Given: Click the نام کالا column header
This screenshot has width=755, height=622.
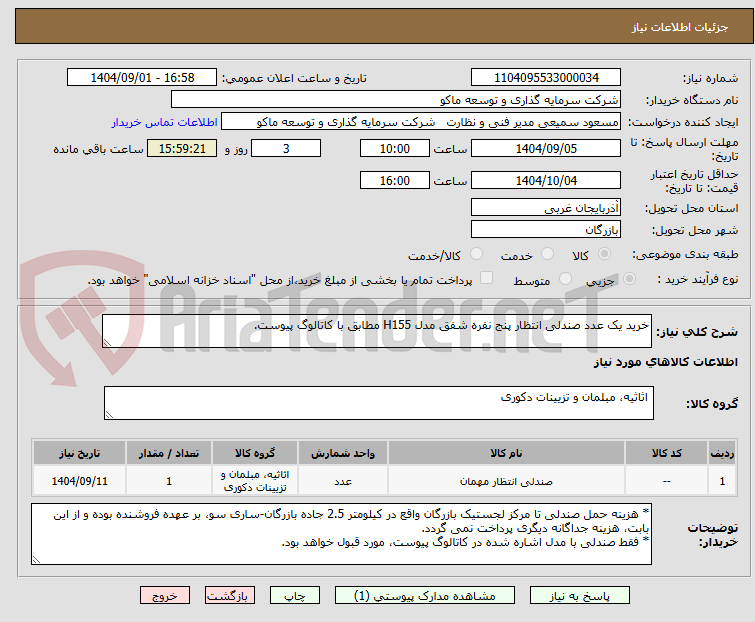Looking at the screenshot, I should [x=507, y=453].
